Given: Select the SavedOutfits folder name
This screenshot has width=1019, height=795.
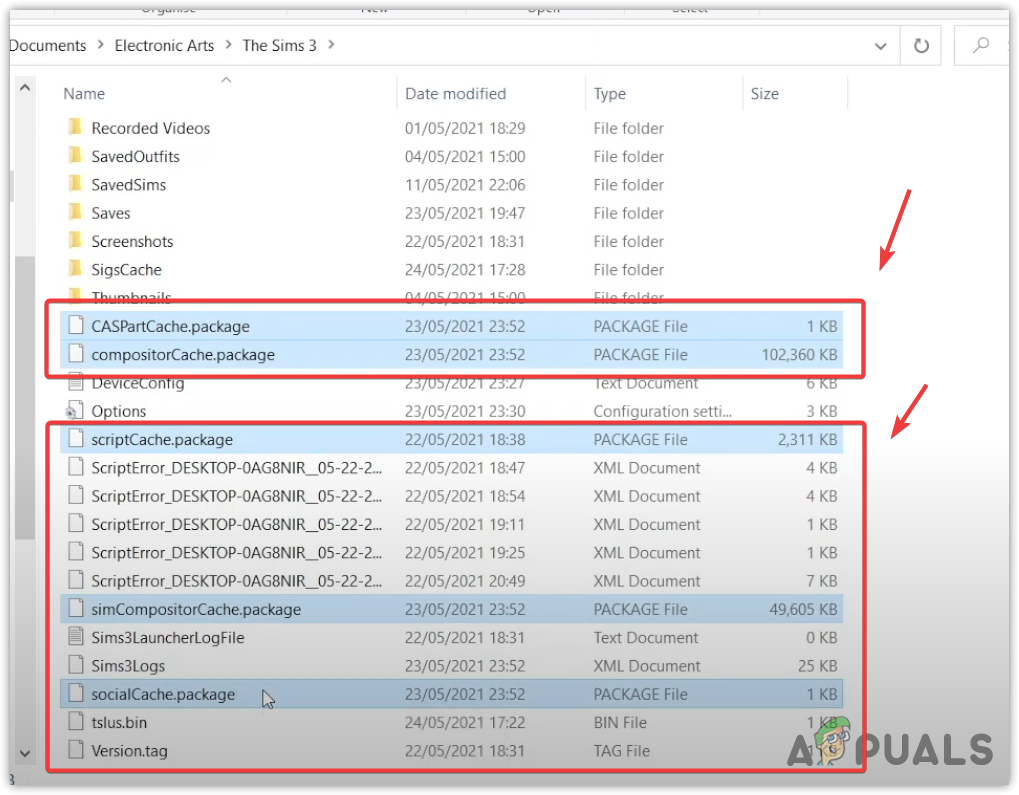Looking at the screenshot, I should tap(135, 157).
